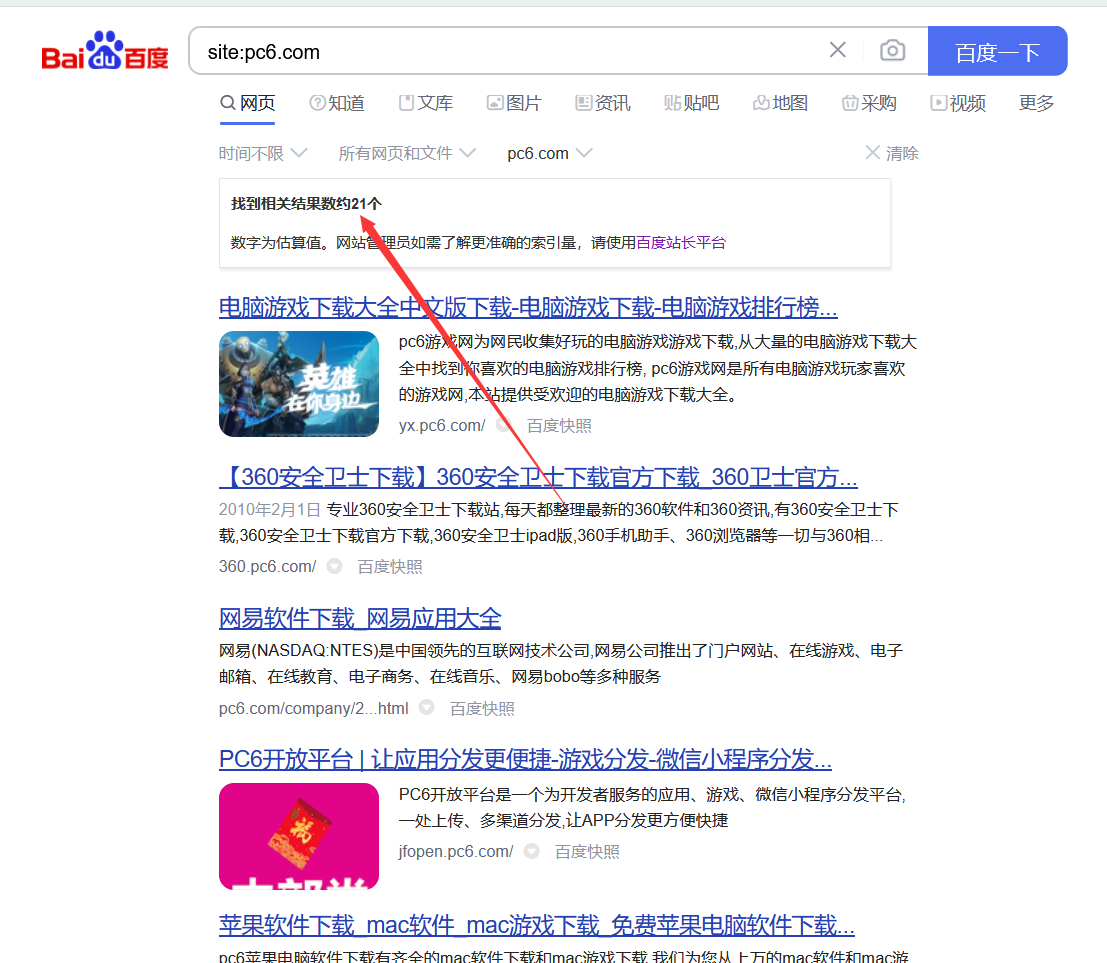Click the icon beside yx.pc6.com/
The image size is (1107, 963).
point(503,425)
